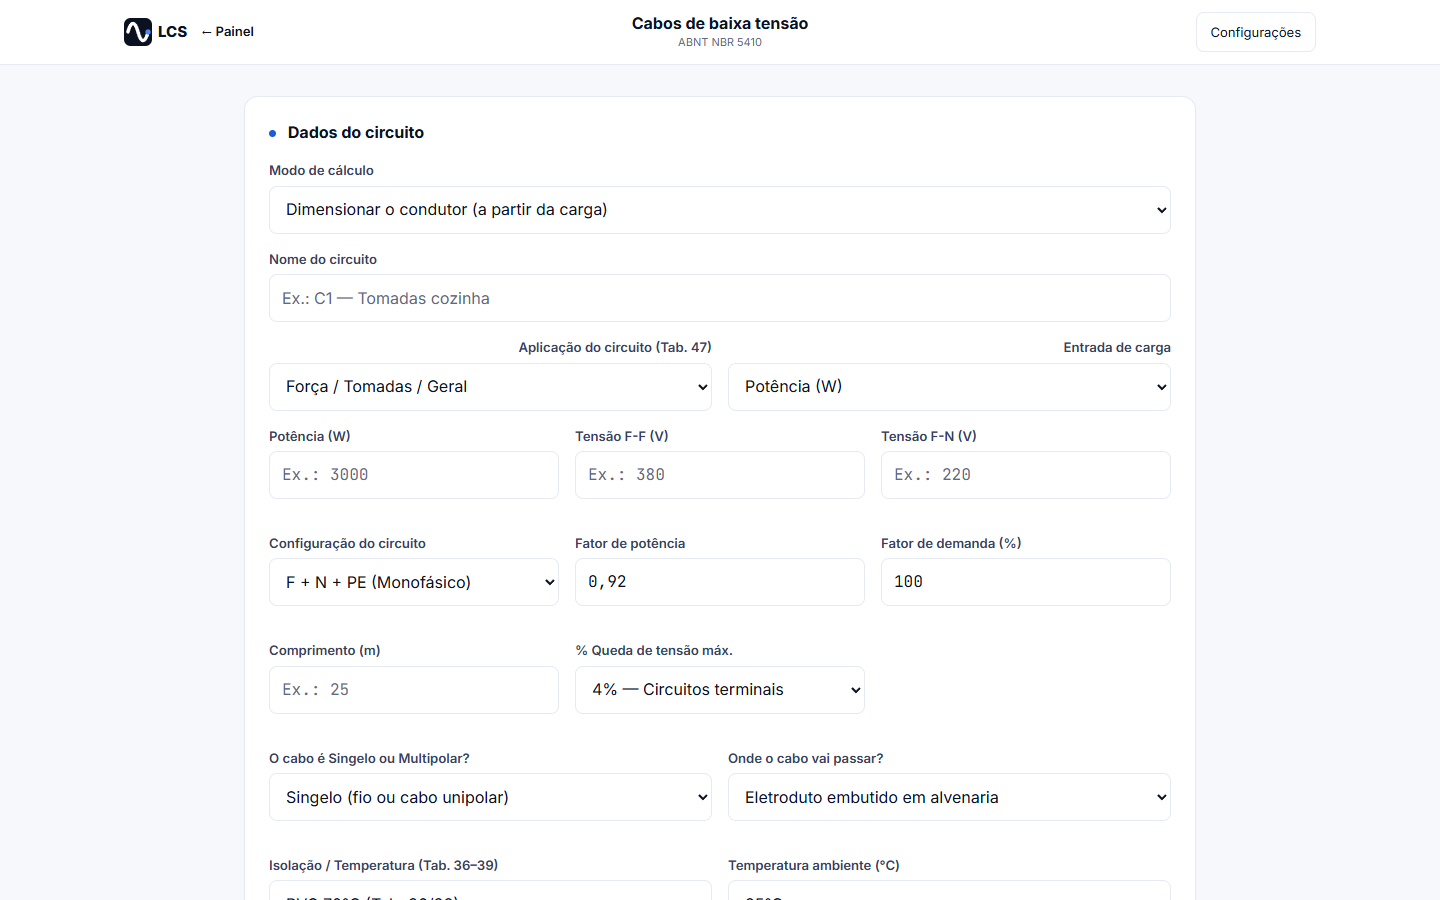The image size is (1440, 900).
Task: Click the Nome do circuito input field
Action: pyautogui.click(x=720, y=298)
